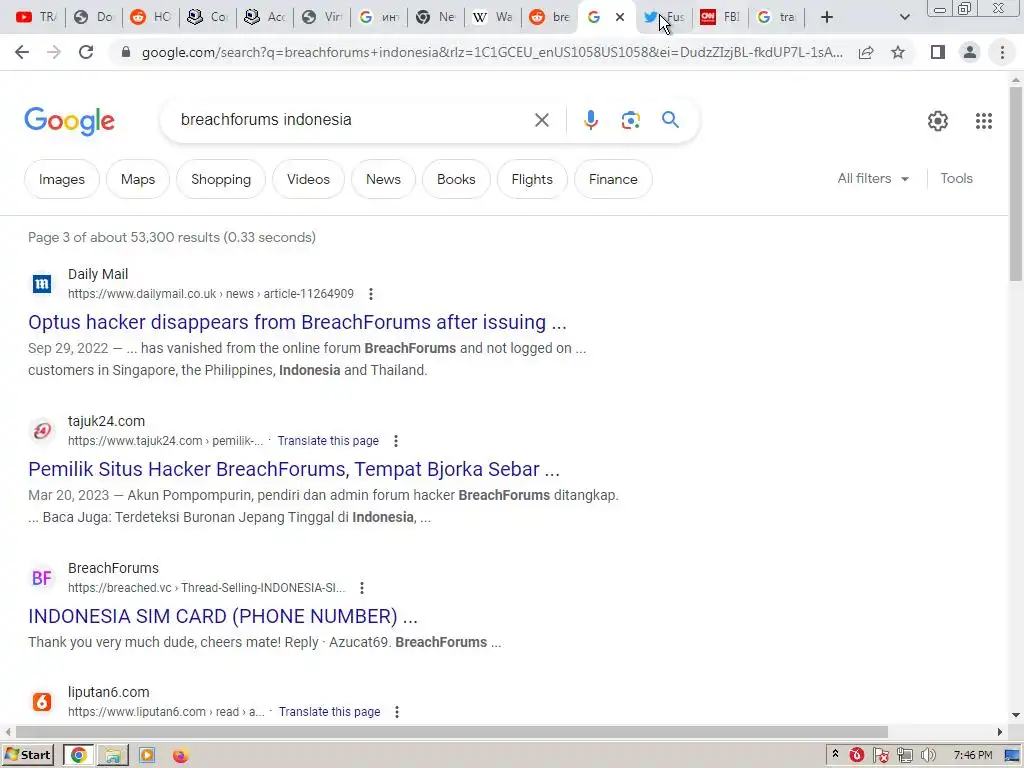Filter results by Books
Image resolution: width=1024 pixels, height=768 pixels.
[x=456, y=179]
